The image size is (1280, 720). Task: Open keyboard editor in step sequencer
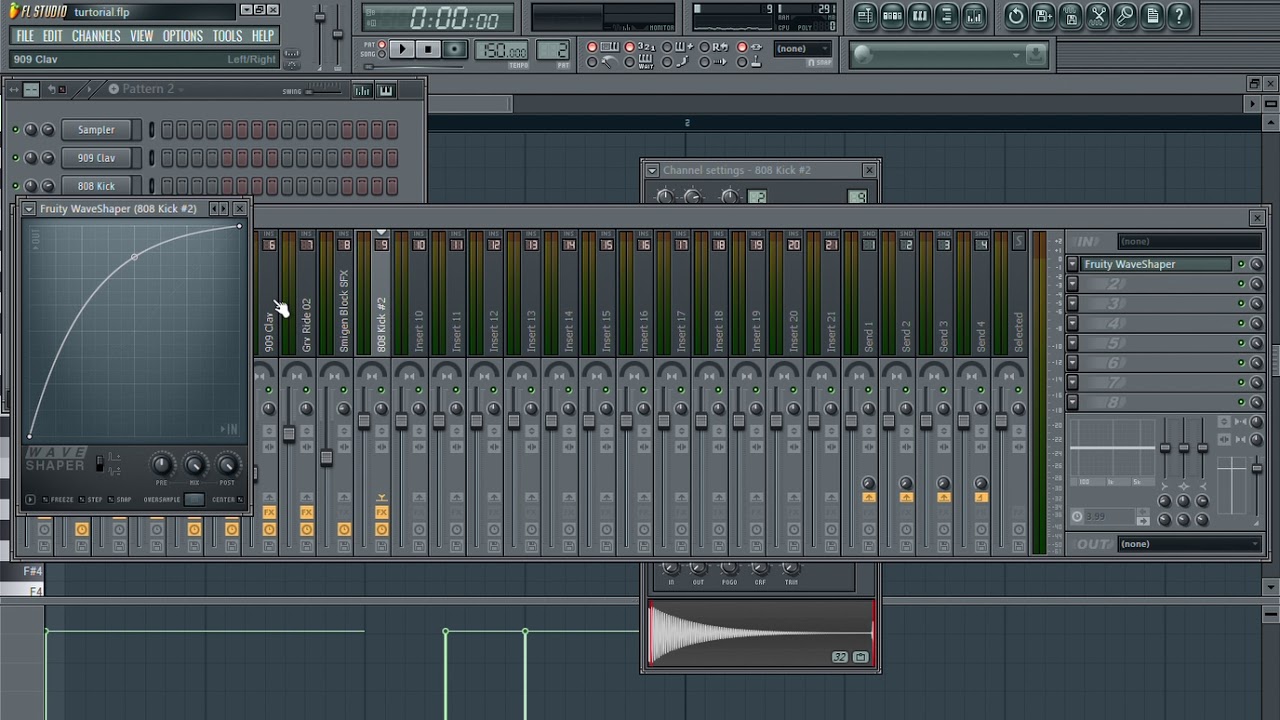click(386, 90)
